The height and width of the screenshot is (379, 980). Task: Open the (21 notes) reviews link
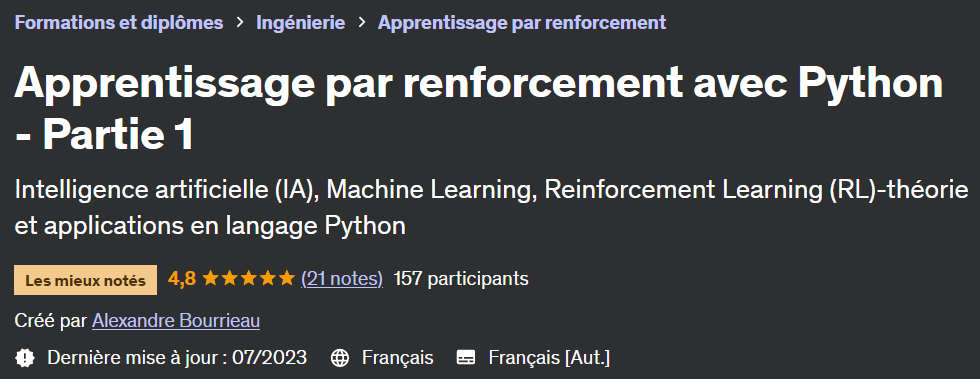342,279
